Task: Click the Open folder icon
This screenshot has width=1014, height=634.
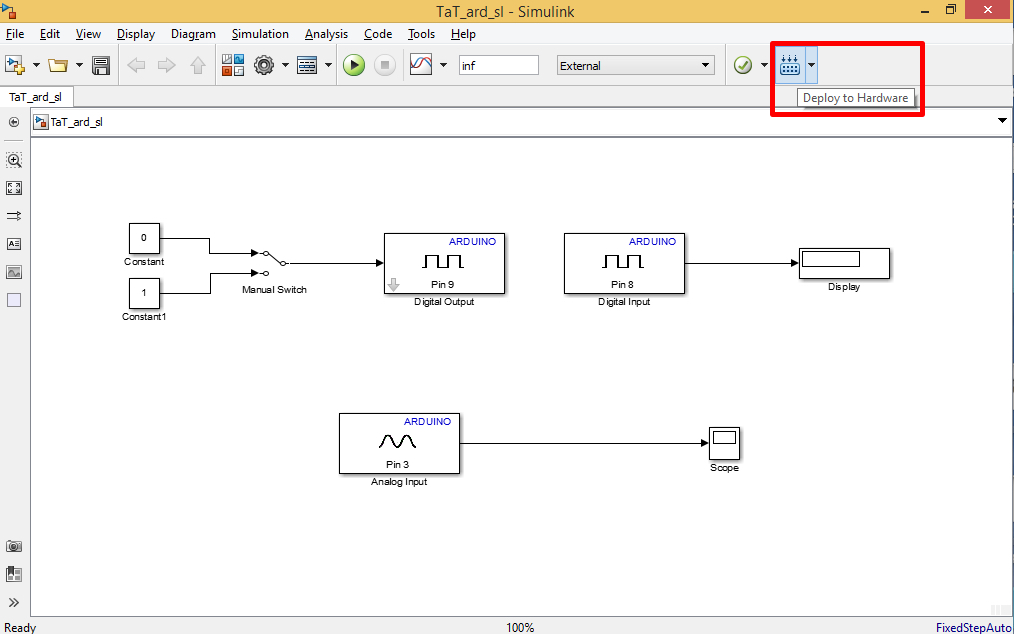Action: coord(58,65)
